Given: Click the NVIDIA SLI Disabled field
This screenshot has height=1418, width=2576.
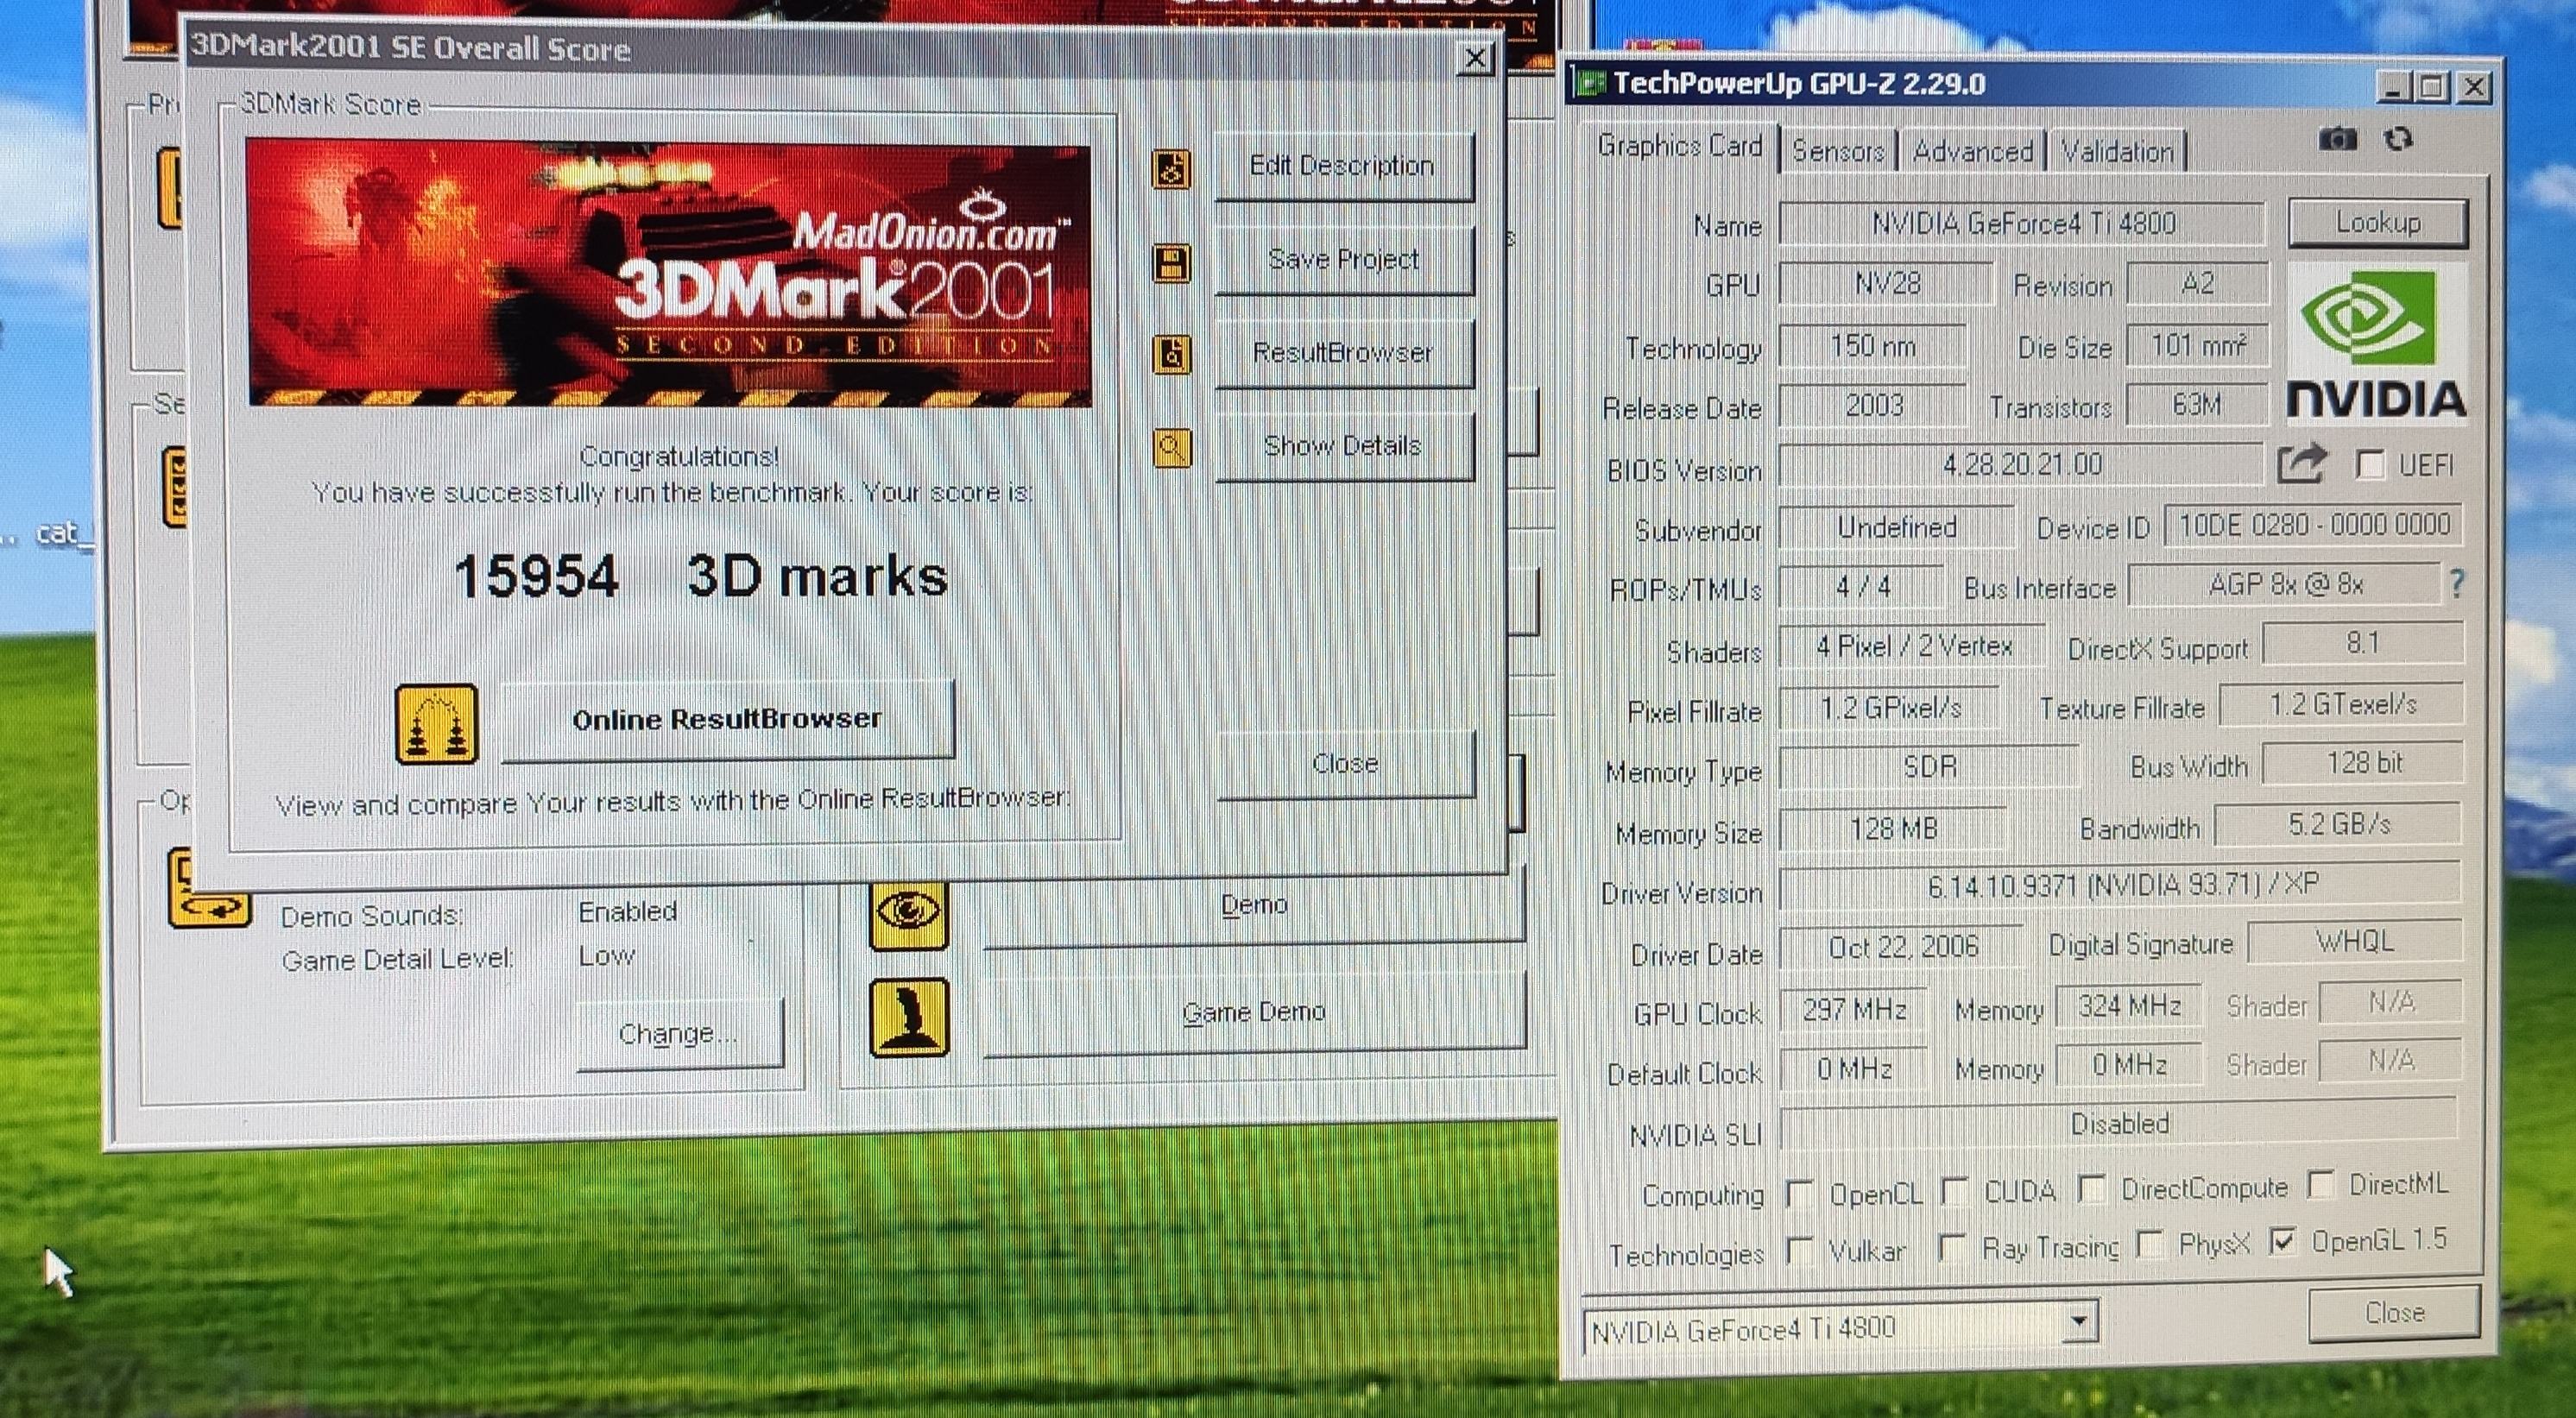Looking at the screenshot, I should coord(2119,1125).
